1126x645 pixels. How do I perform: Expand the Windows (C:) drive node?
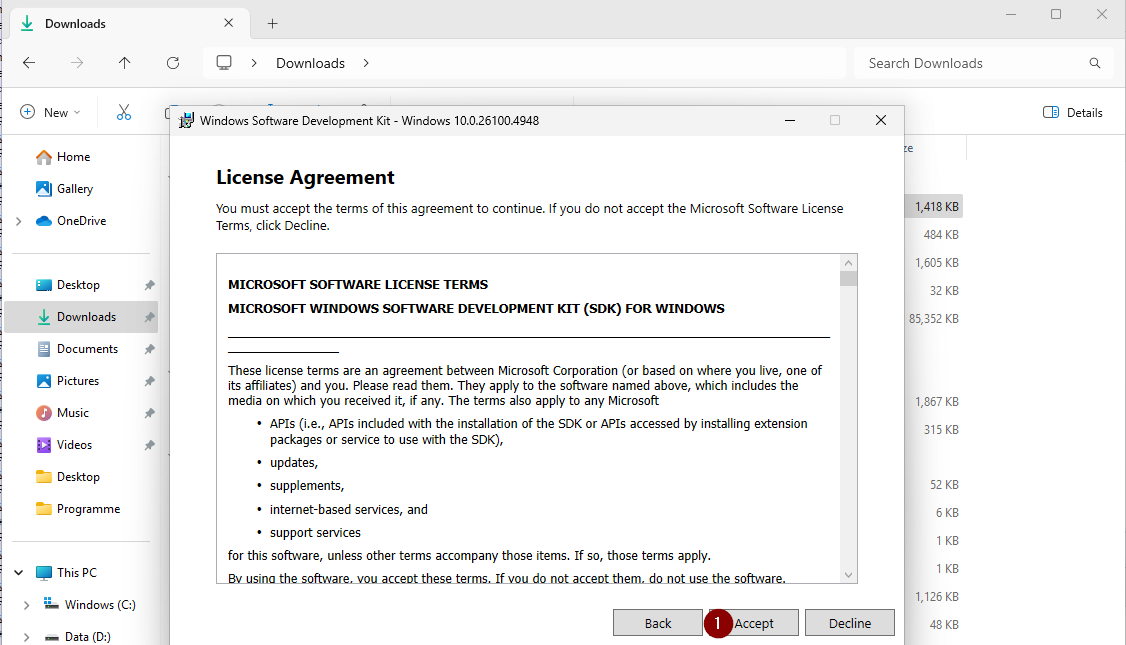tap(27, 605)
